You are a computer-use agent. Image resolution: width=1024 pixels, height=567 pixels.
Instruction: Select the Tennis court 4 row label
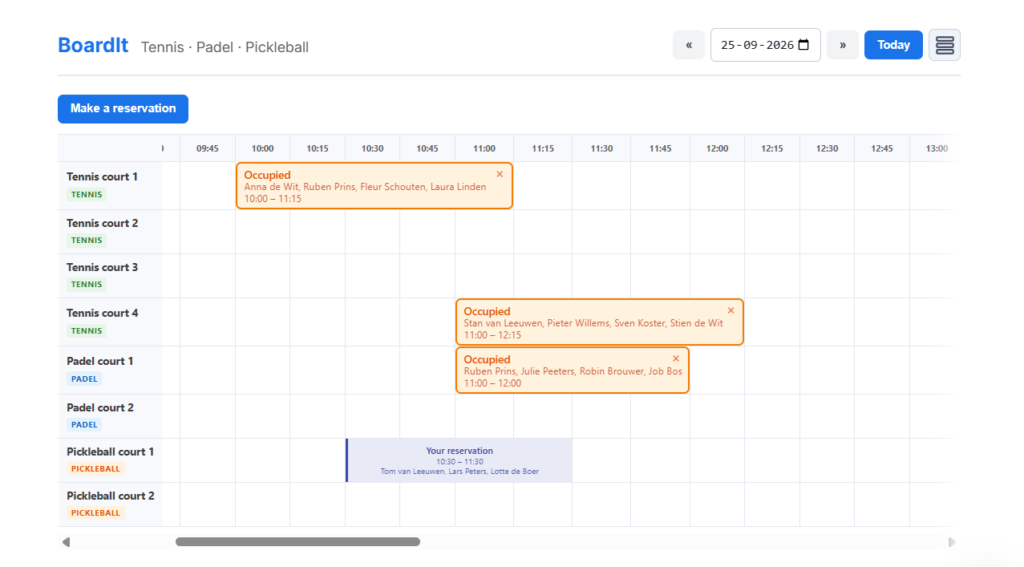click(102, 314)
